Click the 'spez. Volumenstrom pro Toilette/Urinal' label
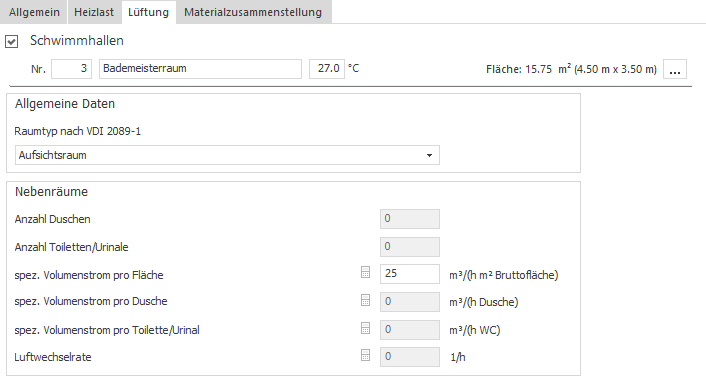Screen dimensions: 706x383 pyautogui.click(x=107, y=330)
